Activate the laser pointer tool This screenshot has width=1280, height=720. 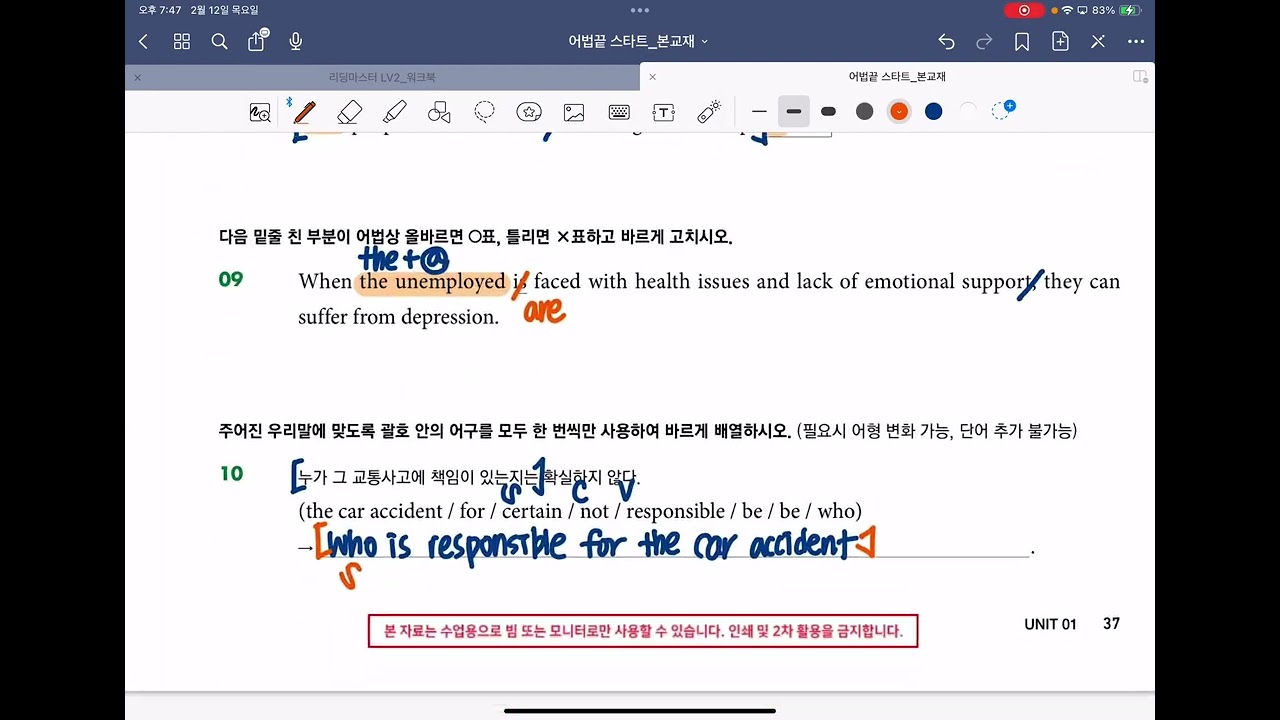709,112
